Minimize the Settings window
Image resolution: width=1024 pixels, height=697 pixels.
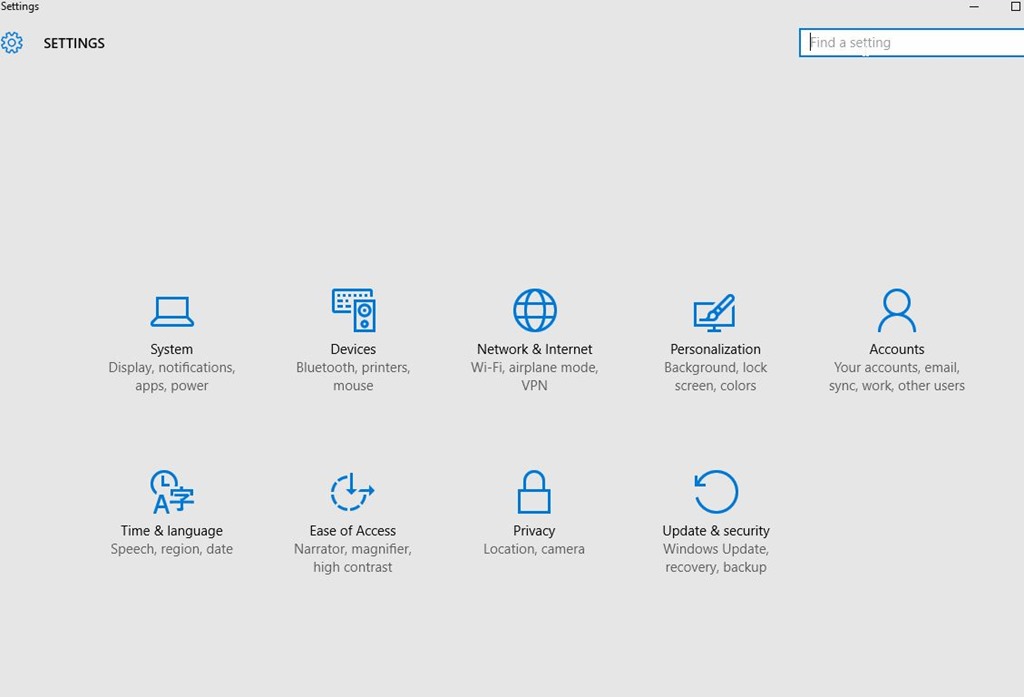click(x=974, y=7)
